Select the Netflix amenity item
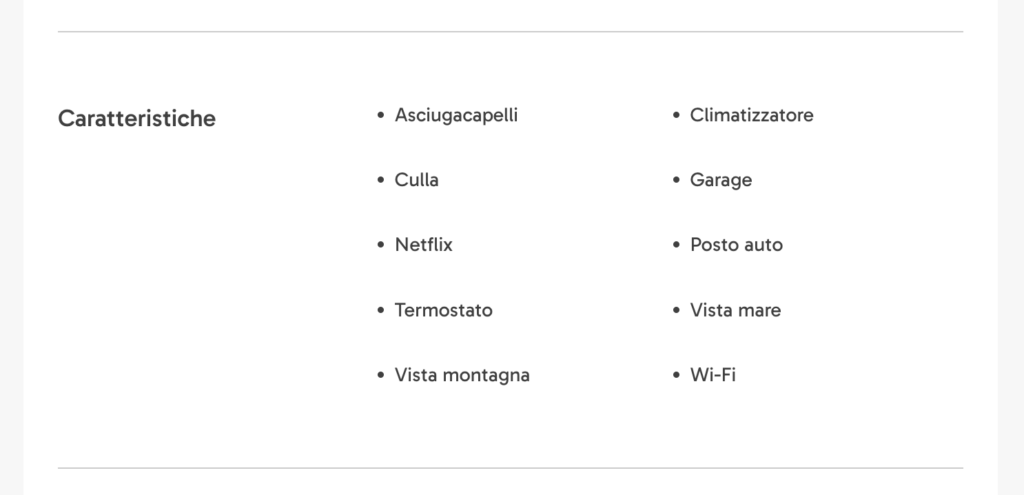 423,245
